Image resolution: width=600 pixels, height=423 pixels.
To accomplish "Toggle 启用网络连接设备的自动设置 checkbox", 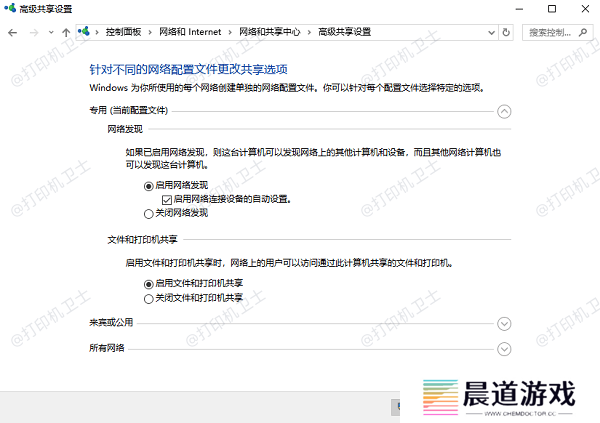I will (167, 200).
